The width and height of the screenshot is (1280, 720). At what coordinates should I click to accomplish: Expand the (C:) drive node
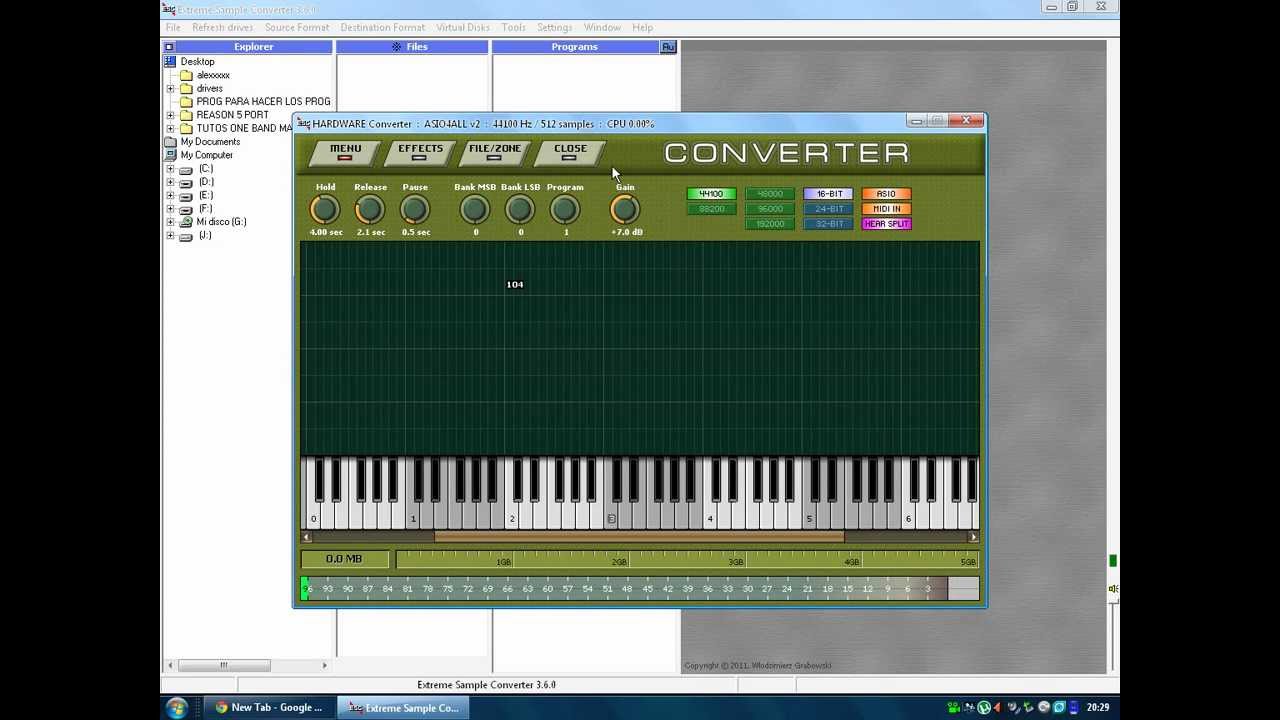[x=170, y=169]
